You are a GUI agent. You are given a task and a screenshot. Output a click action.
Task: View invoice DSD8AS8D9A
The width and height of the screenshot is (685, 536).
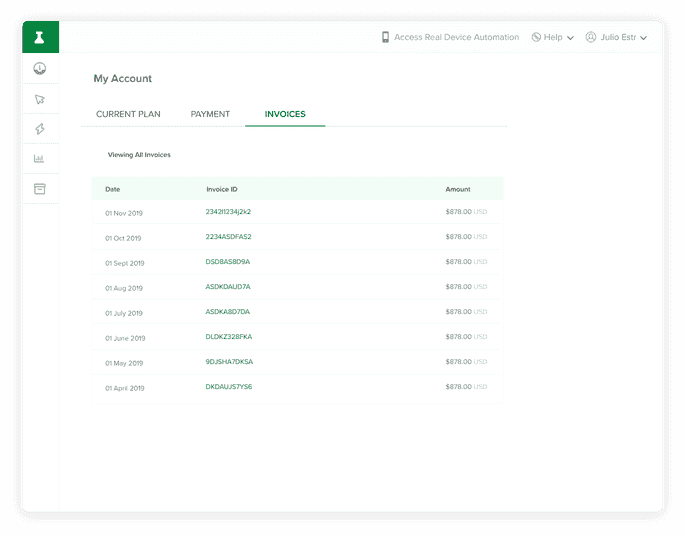pyautogui.click(x=228, y=262)
